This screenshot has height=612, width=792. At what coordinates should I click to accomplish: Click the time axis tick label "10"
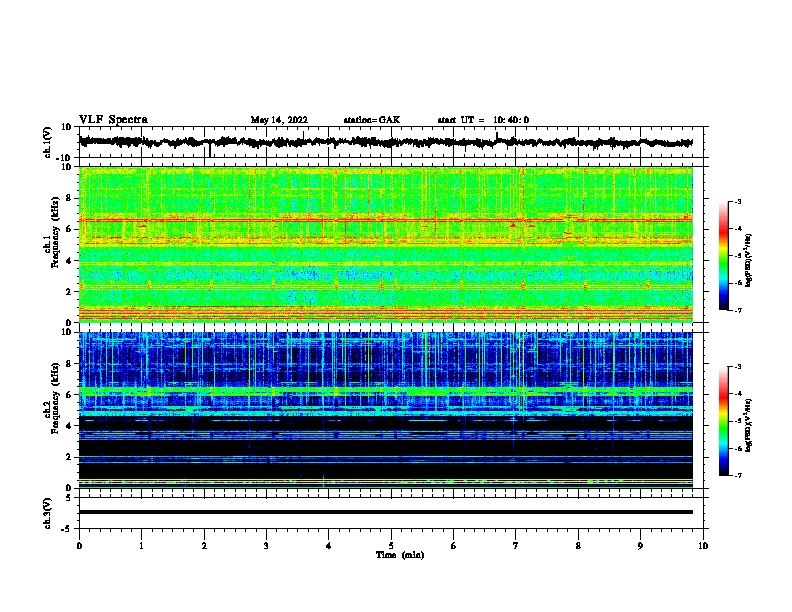[x=703, y=546]
